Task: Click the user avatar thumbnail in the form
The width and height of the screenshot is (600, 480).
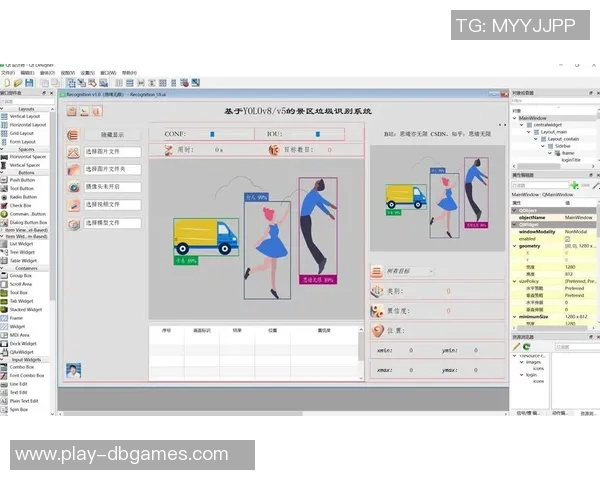Action: pyautogui.click(x=73, y=371)
